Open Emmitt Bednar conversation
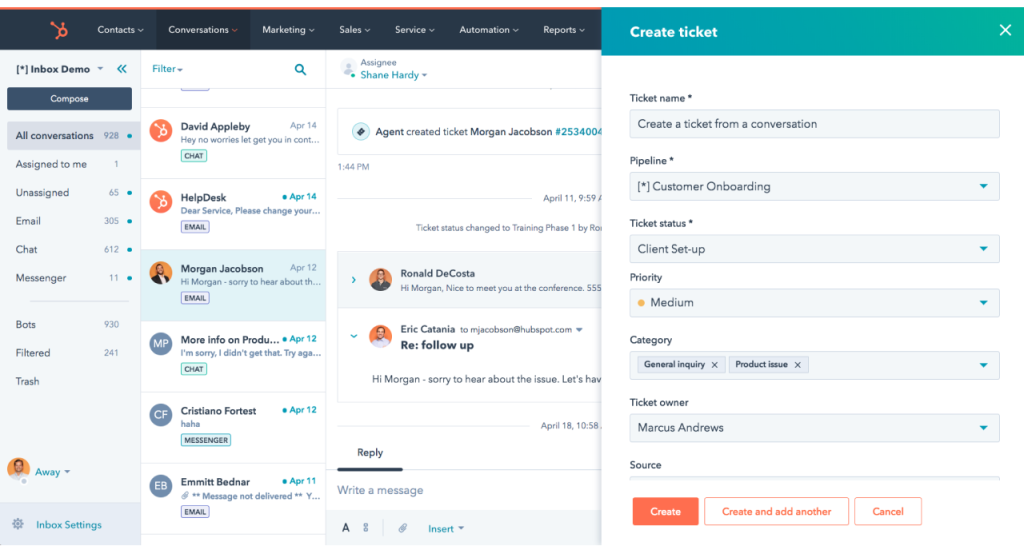This screenshot has width=1024, height=558. (x=233, y=499)
